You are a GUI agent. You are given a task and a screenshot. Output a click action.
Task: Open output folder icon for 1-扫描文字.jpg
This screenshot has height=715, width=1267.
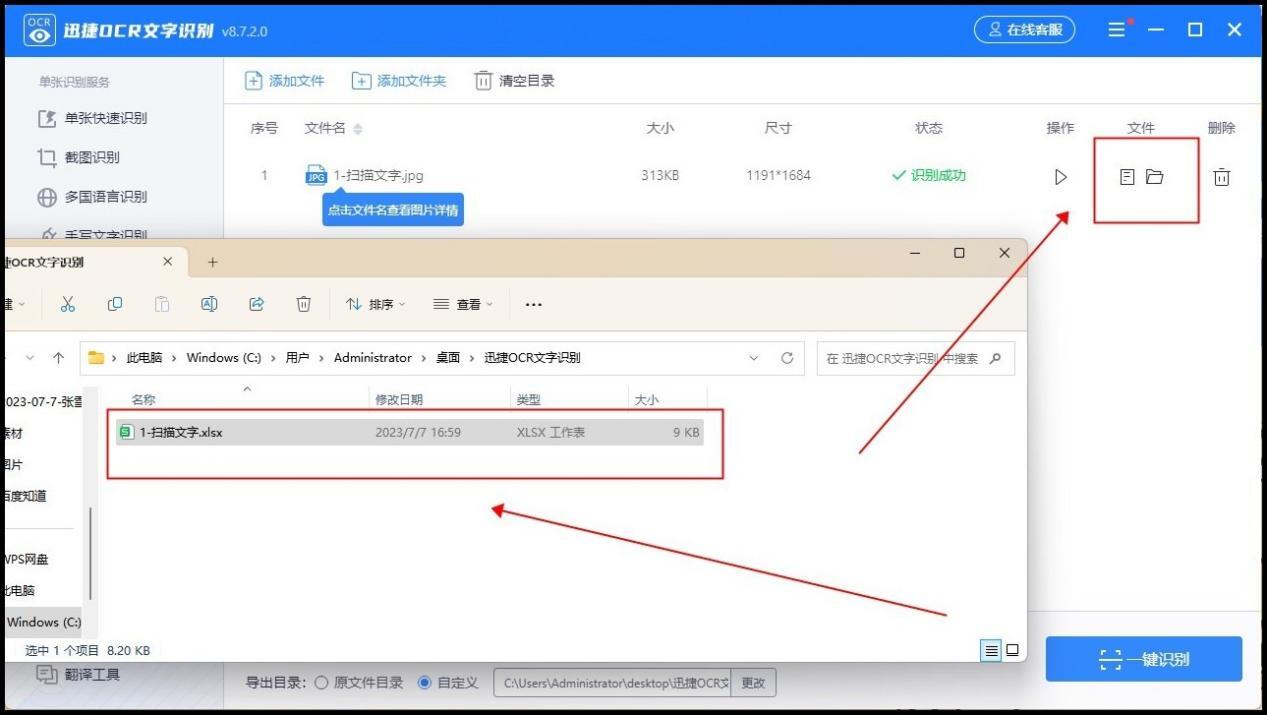1155,177
